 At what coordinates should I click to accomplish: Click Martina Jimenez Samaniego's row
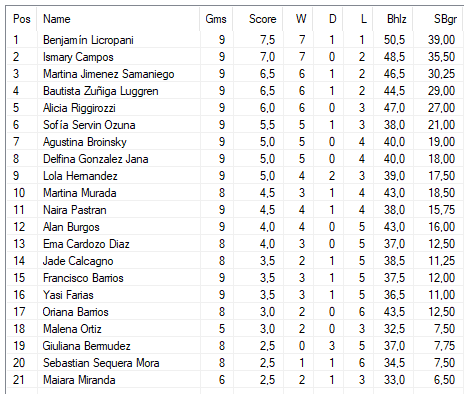click(235, 74)
